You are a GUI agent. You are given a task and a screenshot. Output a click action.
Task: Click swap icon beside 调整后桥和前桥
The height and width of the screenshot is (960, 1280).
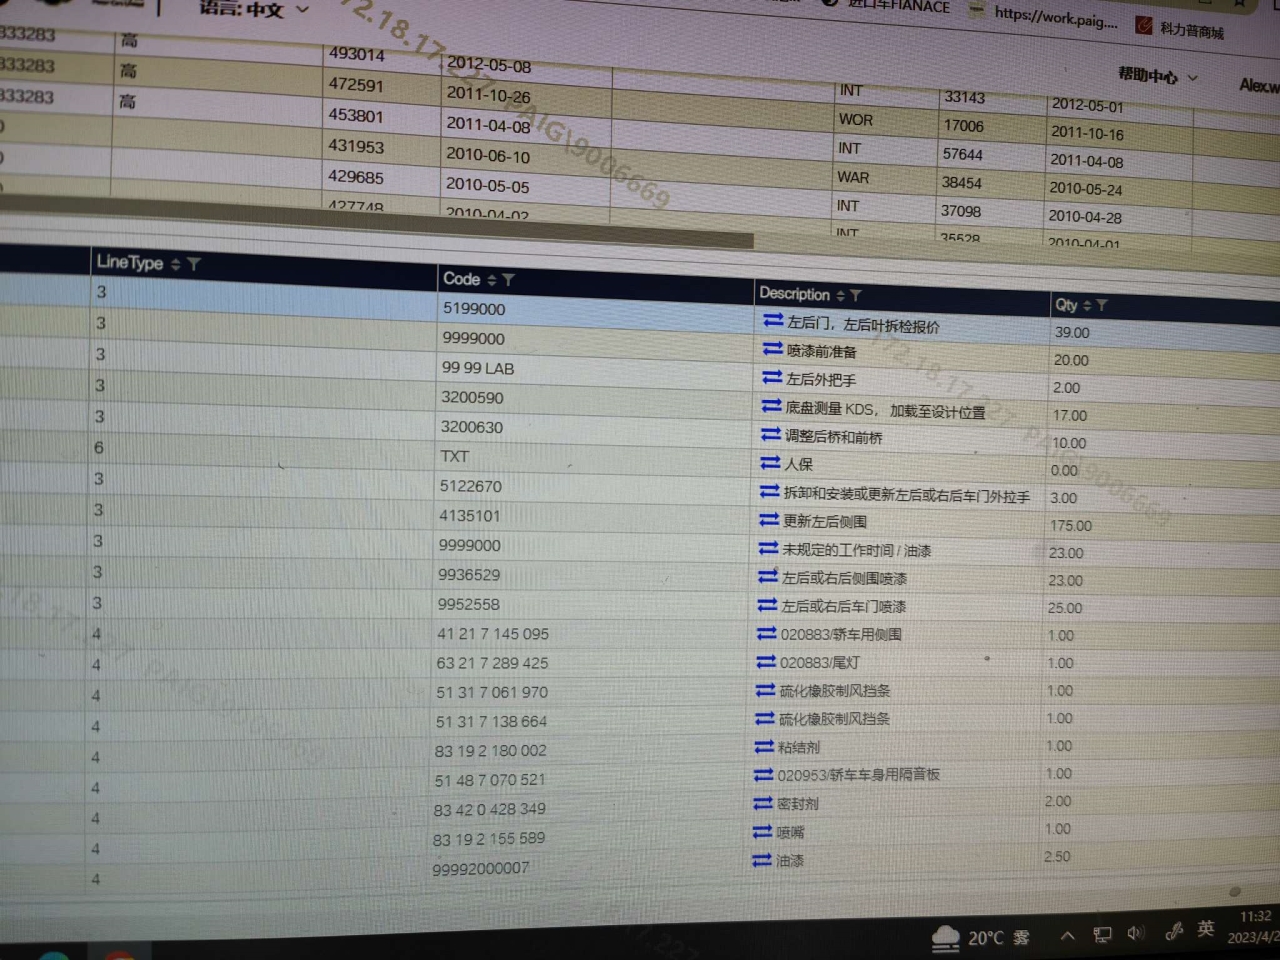(x=770, y=435)
